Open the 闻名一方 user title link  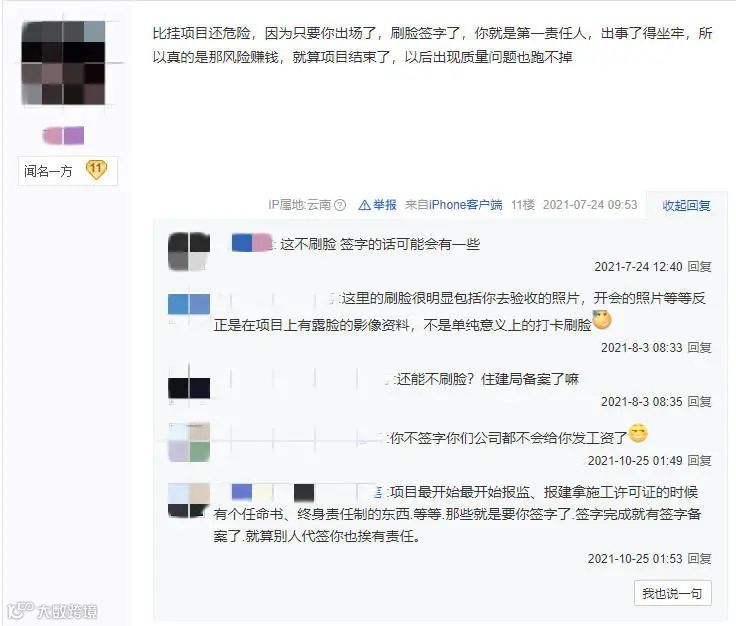point(48,171)
